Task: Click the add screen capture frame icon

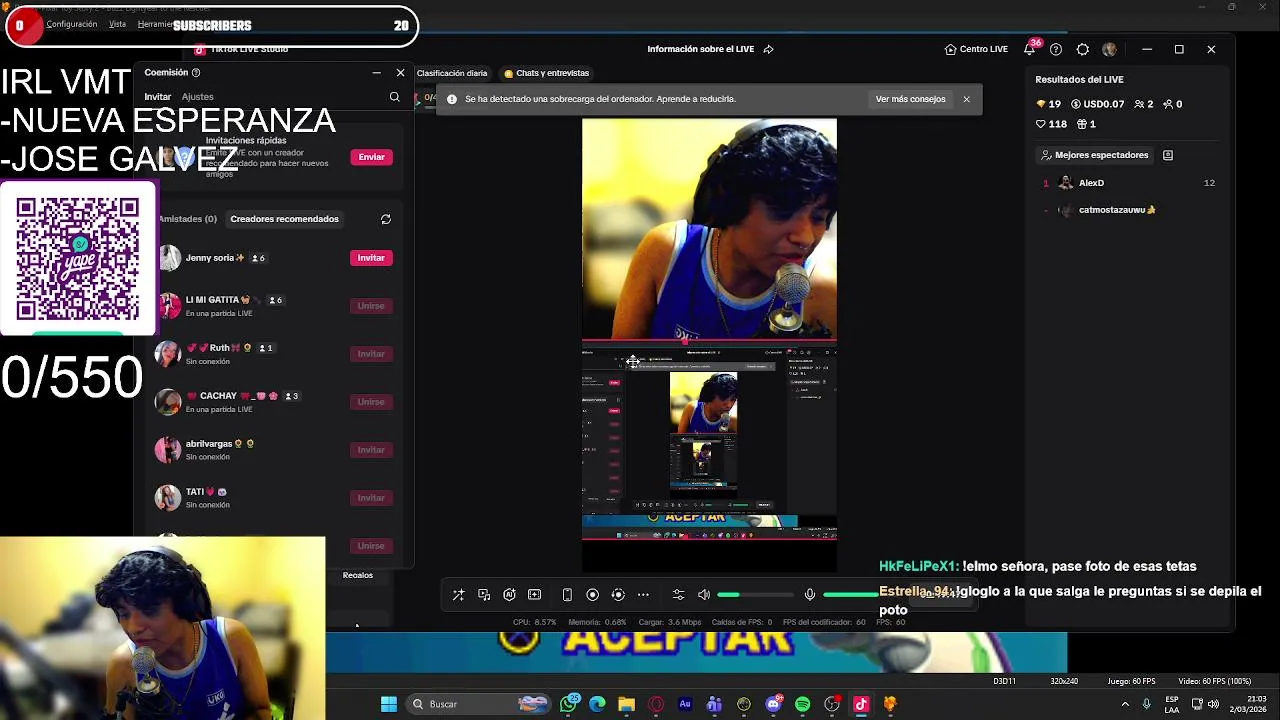Action: (534, 595)
